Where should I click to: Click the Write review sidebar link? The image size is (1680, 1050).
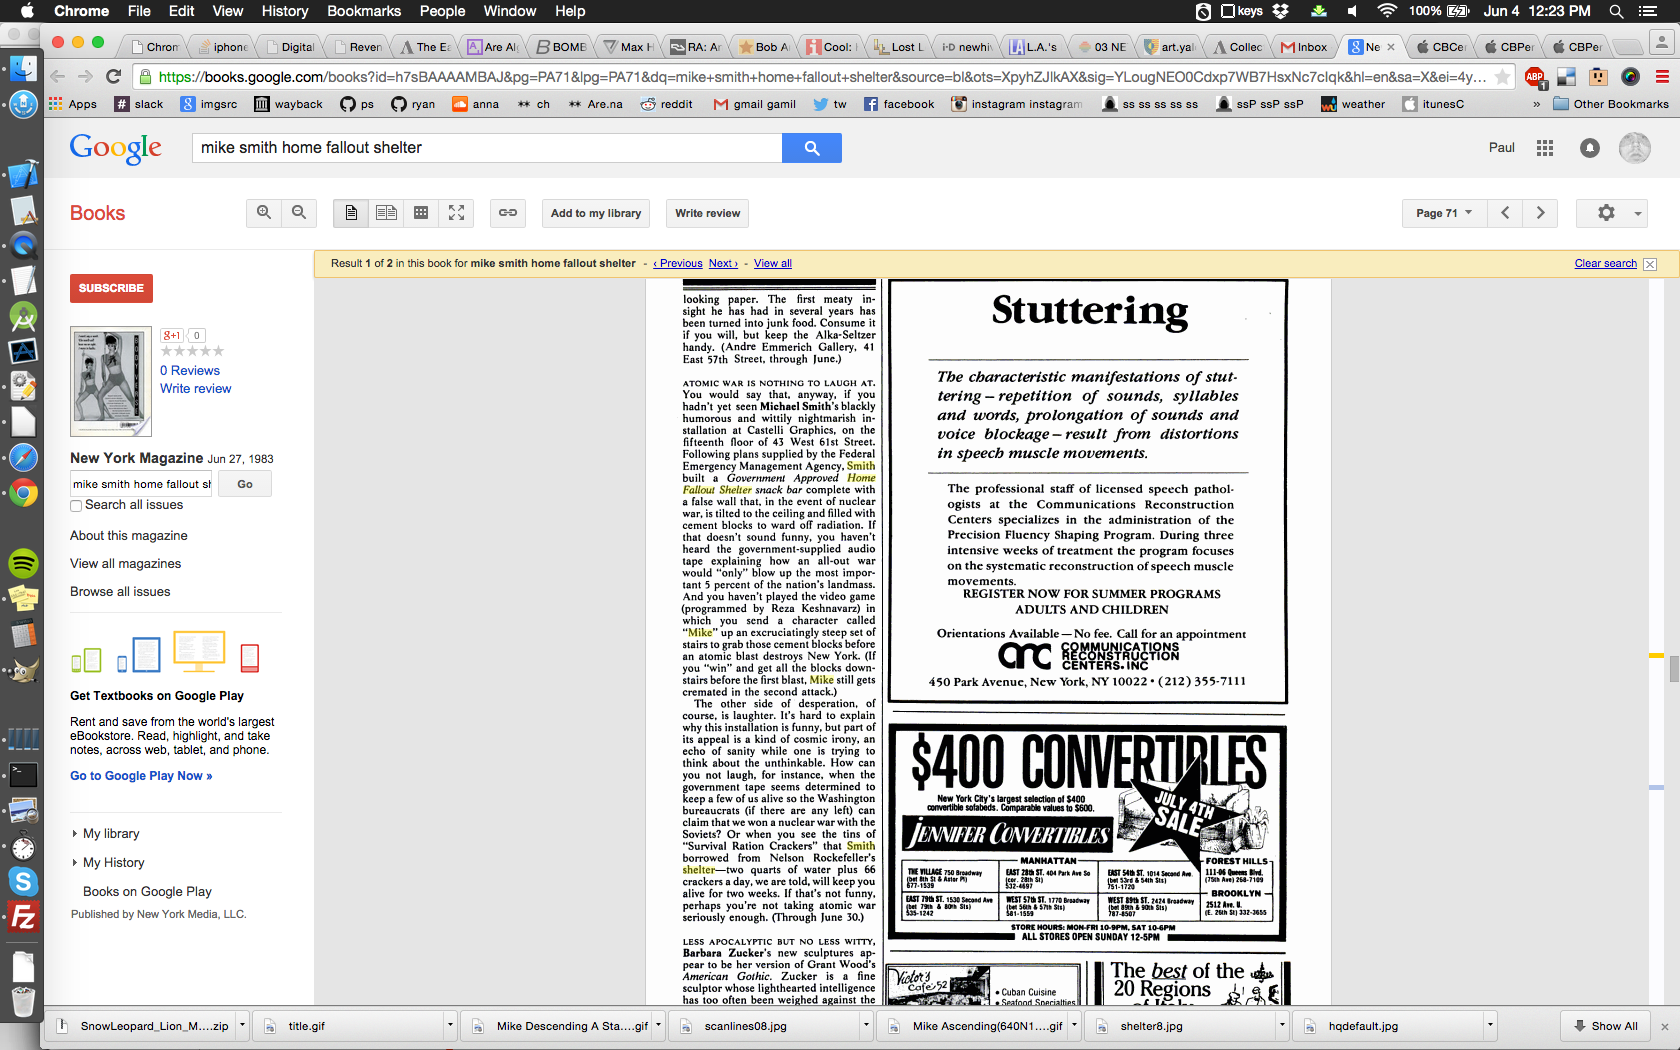196,389
